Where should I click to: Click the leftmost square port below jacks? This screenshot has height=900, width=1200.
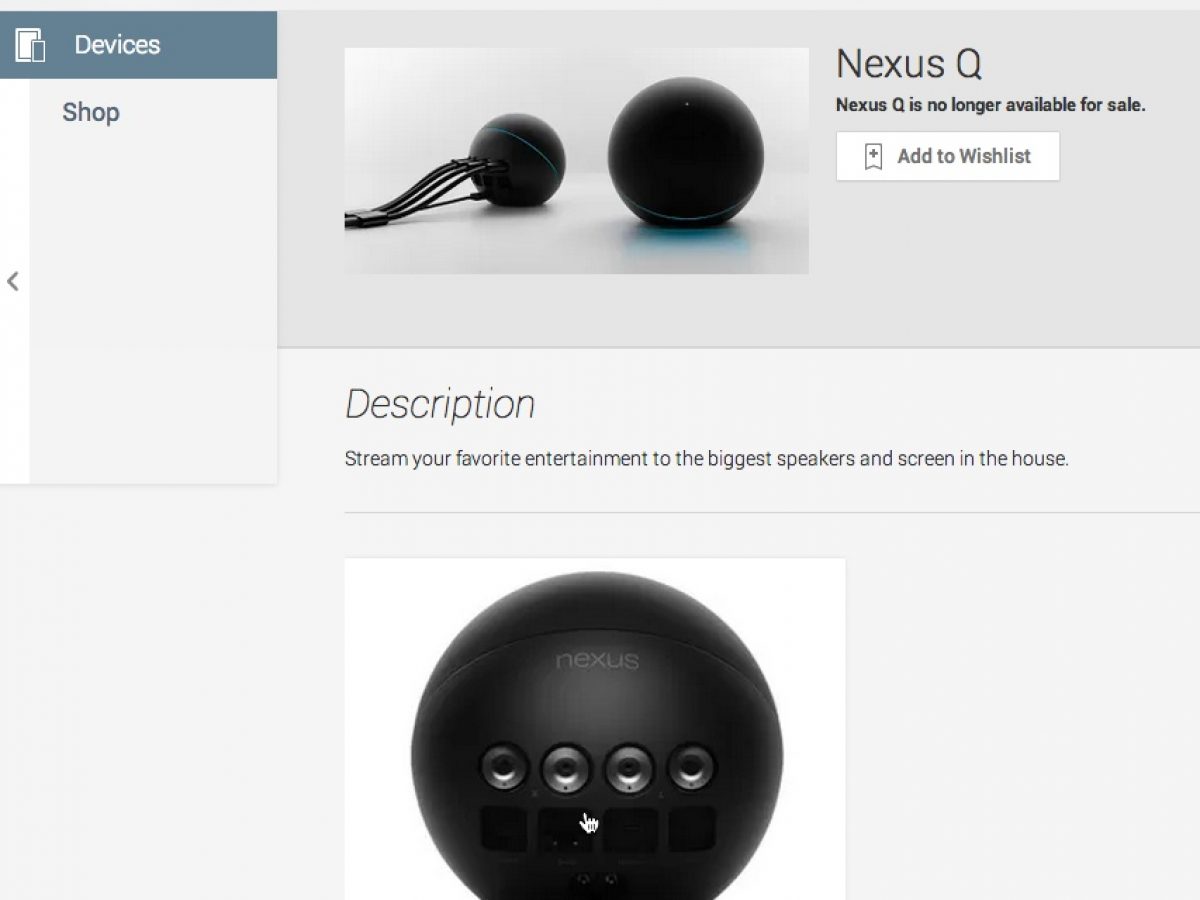coord(503,831)
